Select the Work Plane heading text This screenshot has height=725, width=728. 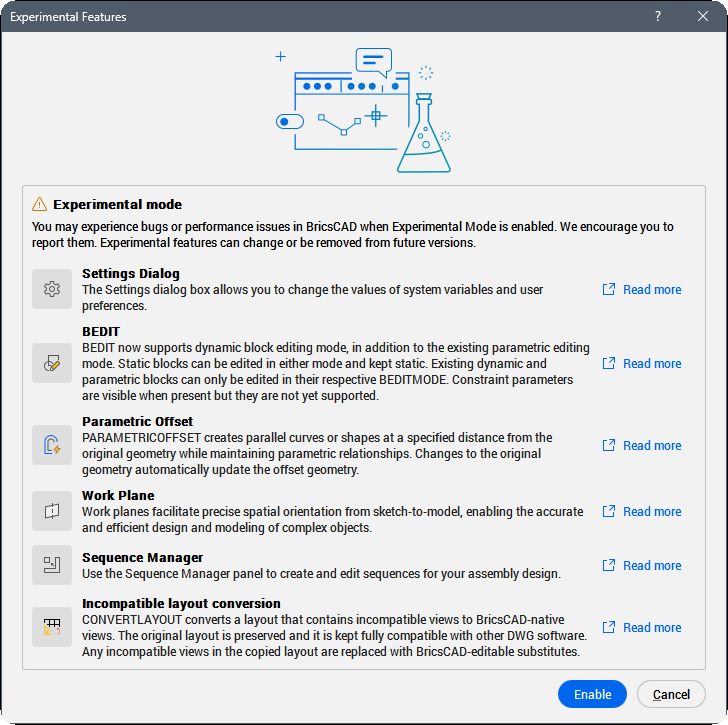point(118,496)
